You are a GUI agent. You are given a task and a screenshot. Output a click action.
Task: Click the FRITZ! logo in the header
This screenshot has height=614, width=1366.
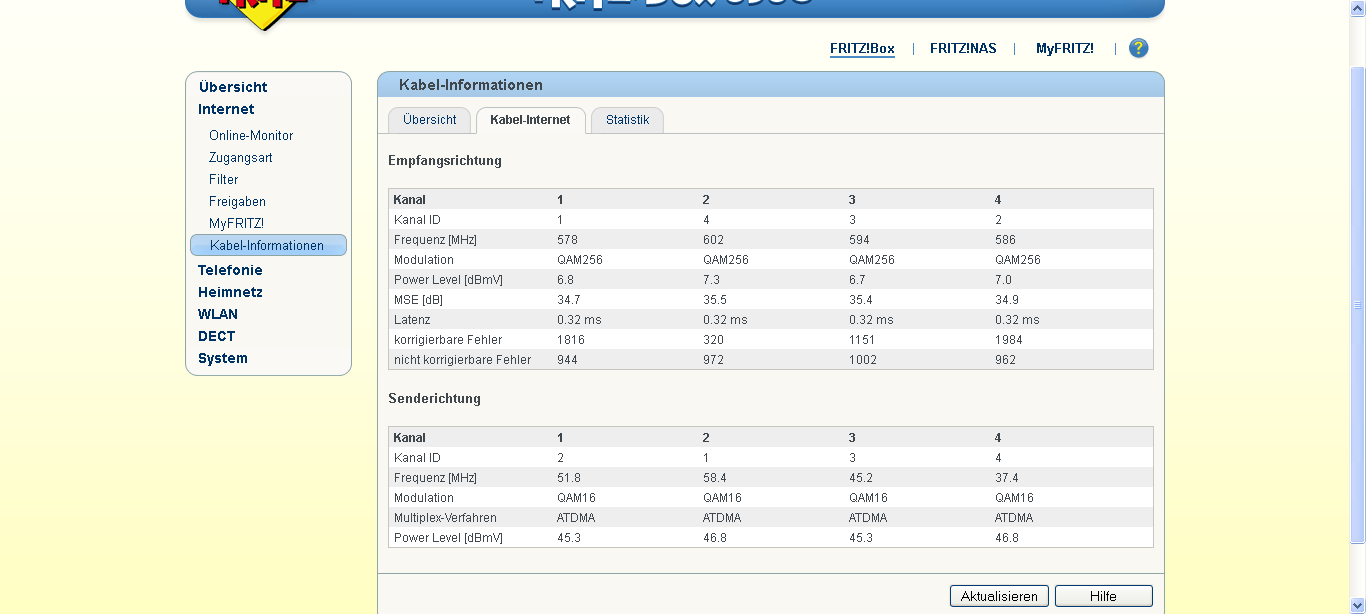pyautogui.click(x=264, y=10)
